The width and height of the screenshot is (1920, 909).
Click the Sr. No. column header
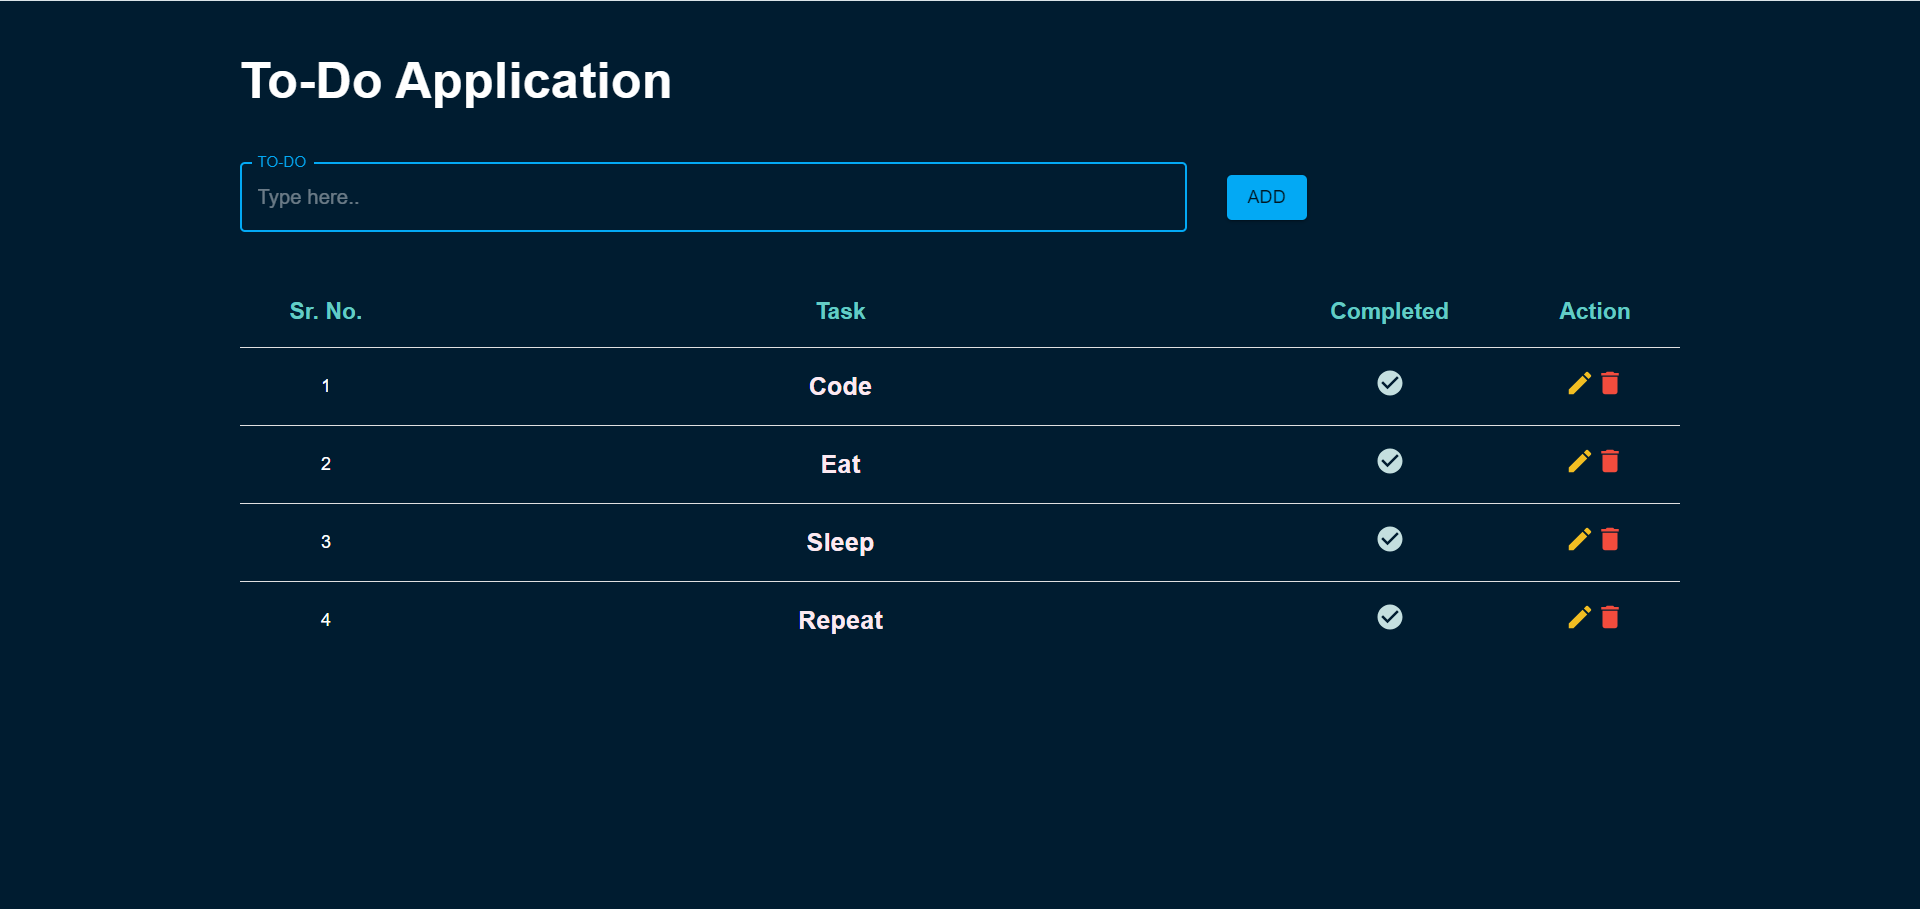coord(325,311)
